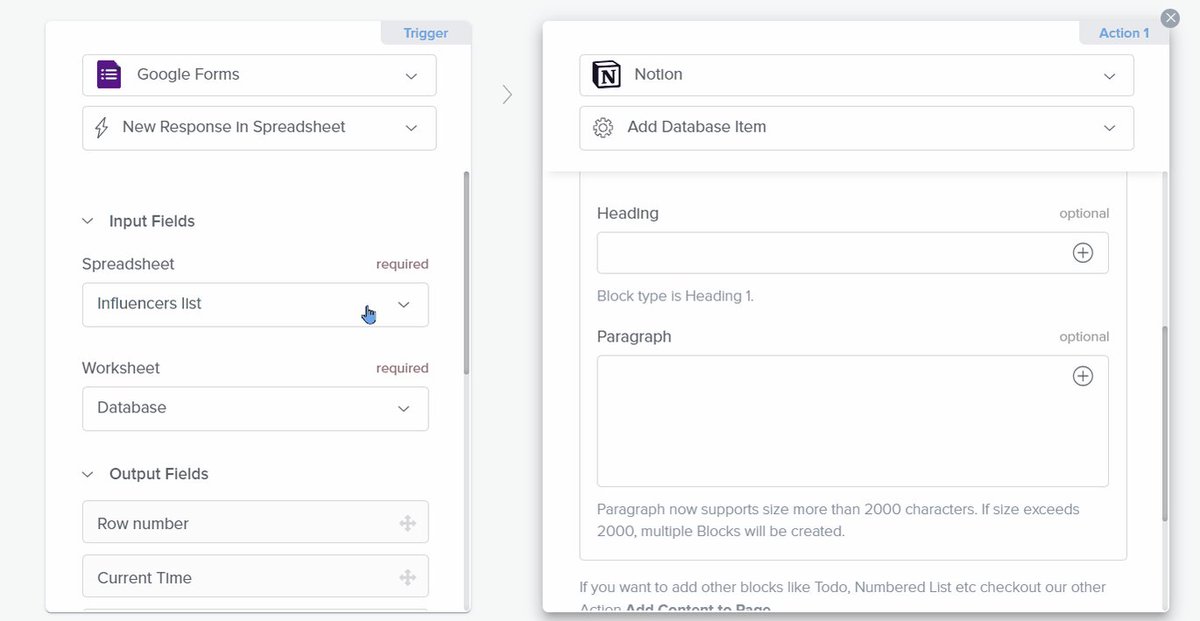Open the Influencers list spreadsheet dropdown
Viewport: 1200px width, 621px height.
pos(255,304)
